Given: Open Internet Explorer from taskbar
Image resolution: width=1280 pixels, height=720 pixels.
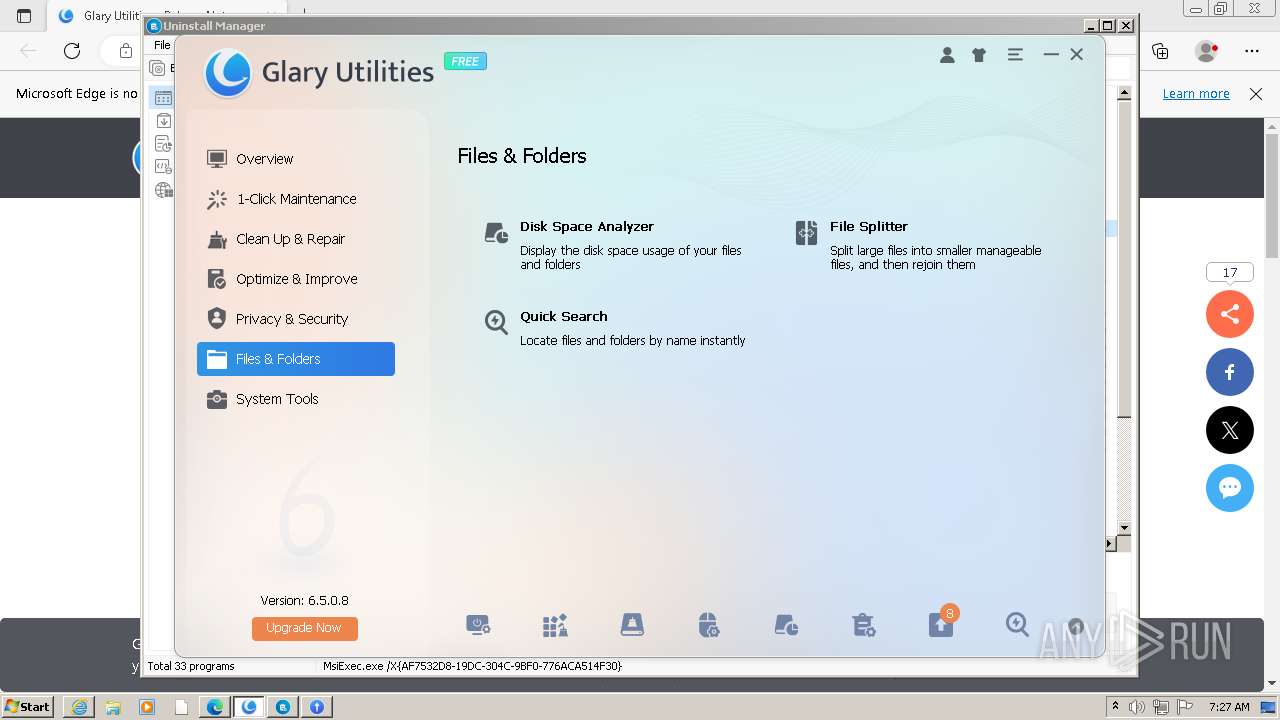Looking at the screenshot, I should coord(78,707).
